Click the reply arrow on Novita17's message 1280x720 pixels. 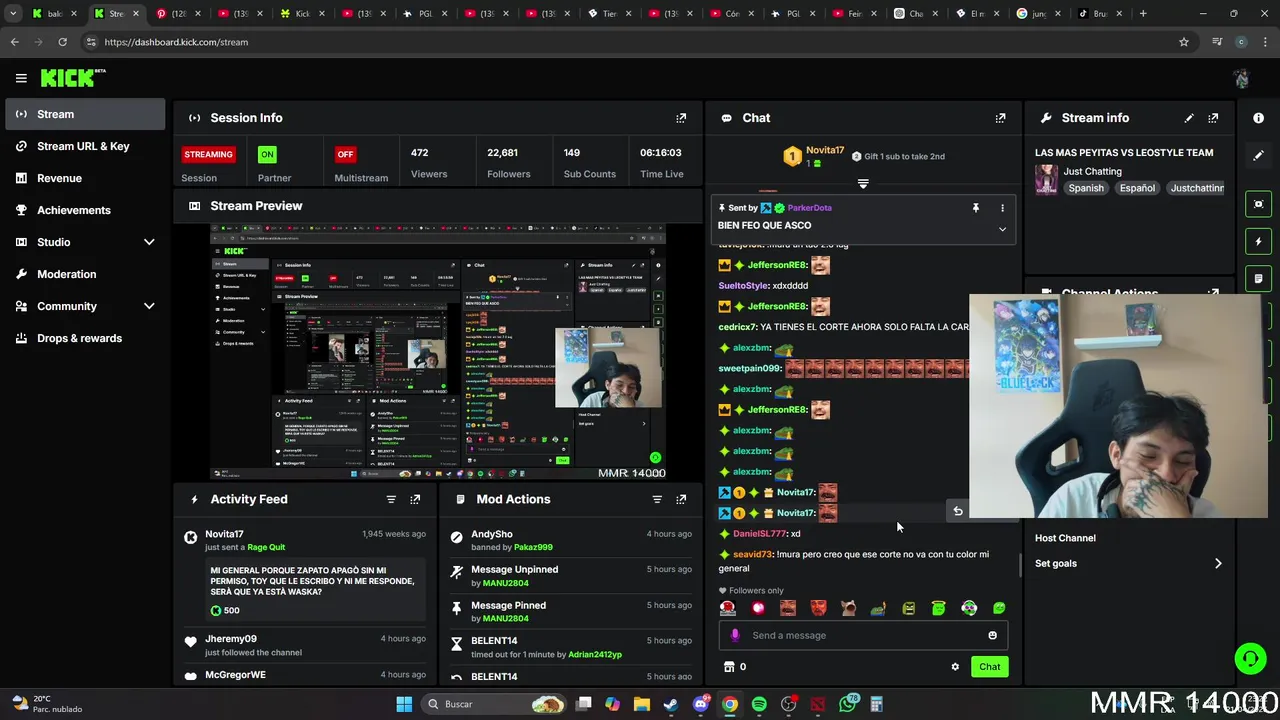pyautogui.click(x=957, y=512)
